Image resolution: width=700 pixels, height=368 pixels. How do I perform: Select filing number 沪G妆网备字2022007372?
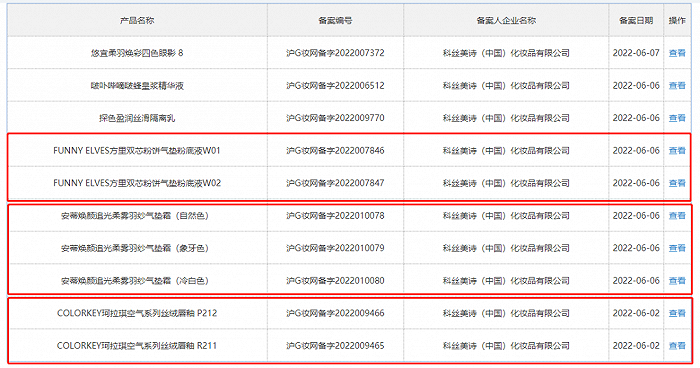click(335, 53)
